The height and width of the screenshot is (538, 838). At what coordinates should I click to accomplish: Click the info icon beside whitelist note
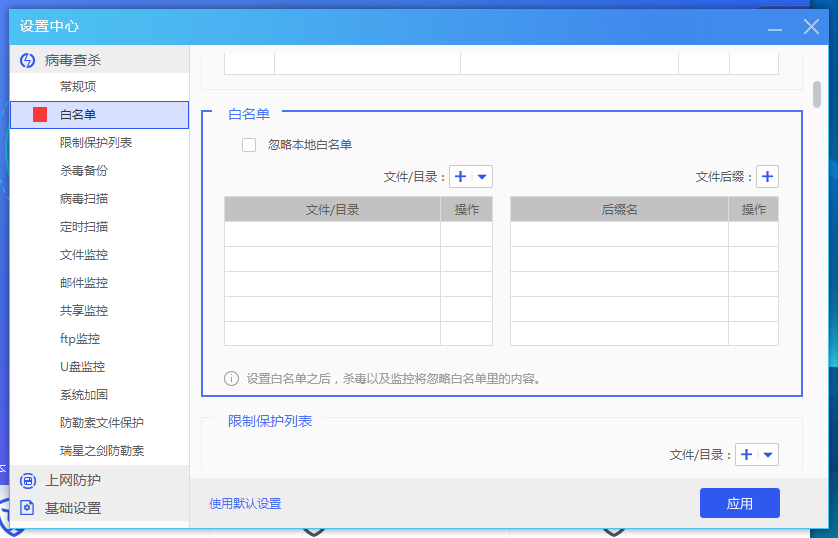(x=231, y=379)
